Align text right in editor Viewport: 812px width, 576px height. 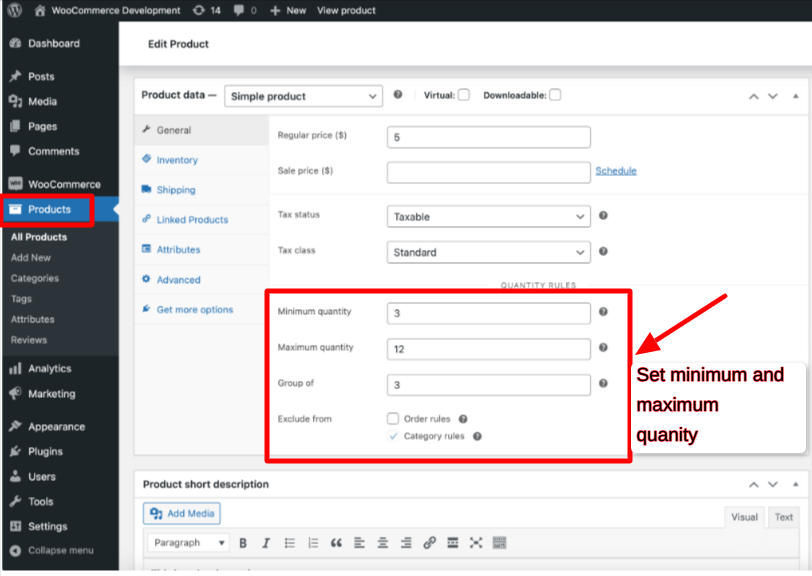click(x=406, y=543)
